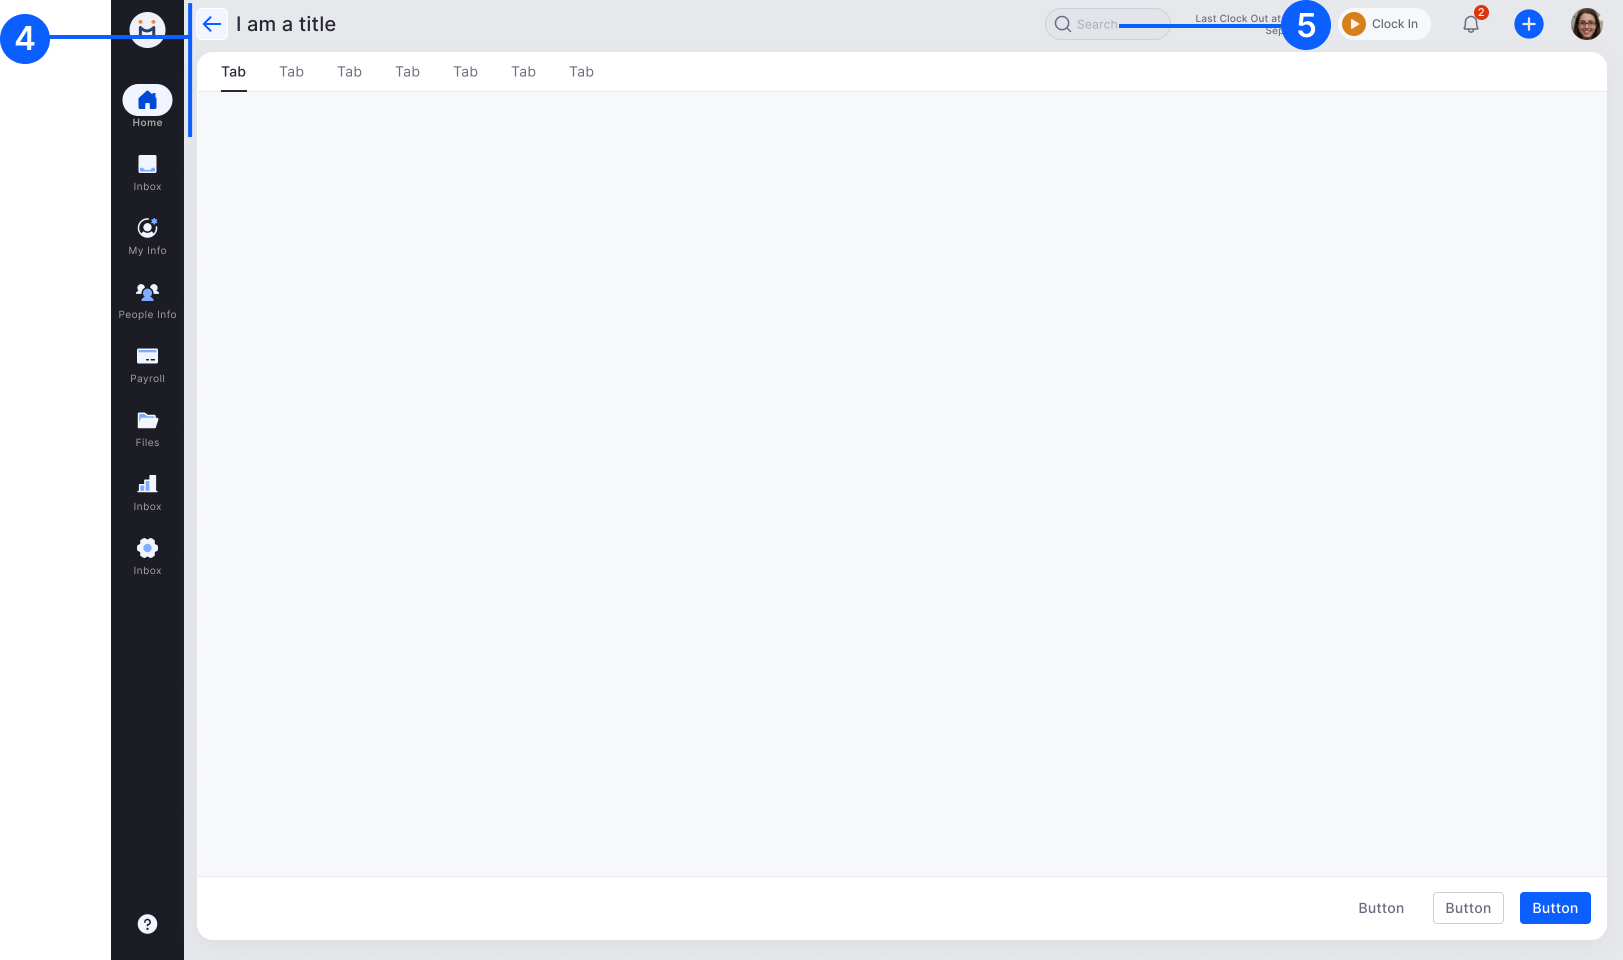This screenshot has width=1623, height=960.
Task: Select People Info in the sidebar
Action: point(147,299)
